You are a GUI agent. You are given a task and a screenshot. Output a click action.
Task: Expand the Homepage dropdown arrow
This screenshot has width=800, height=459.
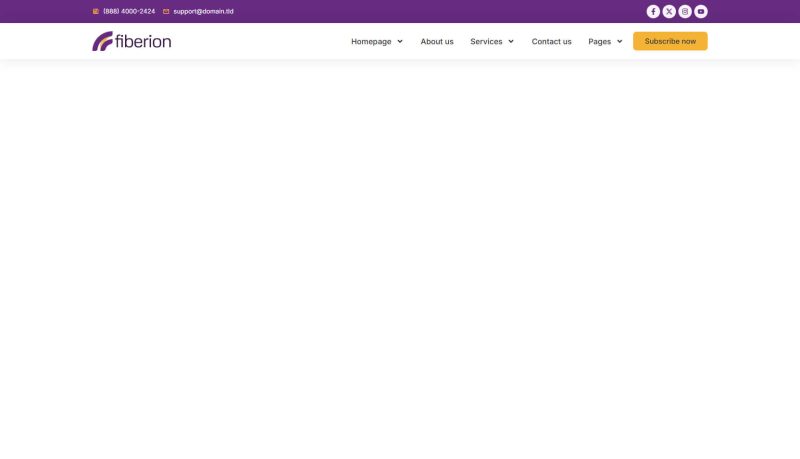tap(400, 42)
